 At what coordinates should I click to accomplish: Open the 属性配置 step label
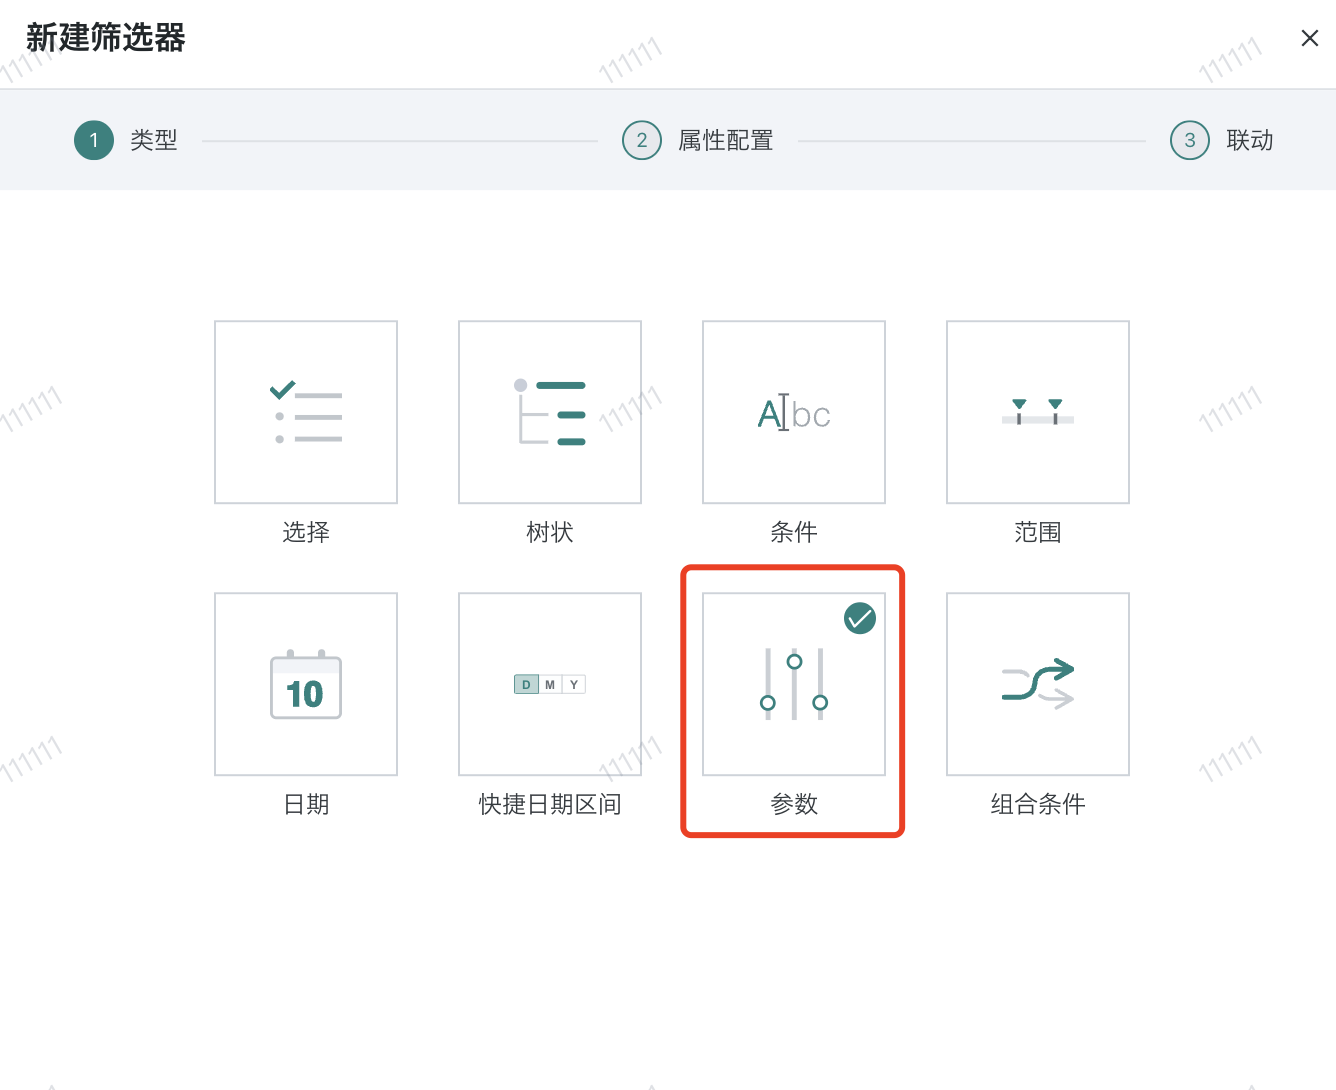pos(726,141)
